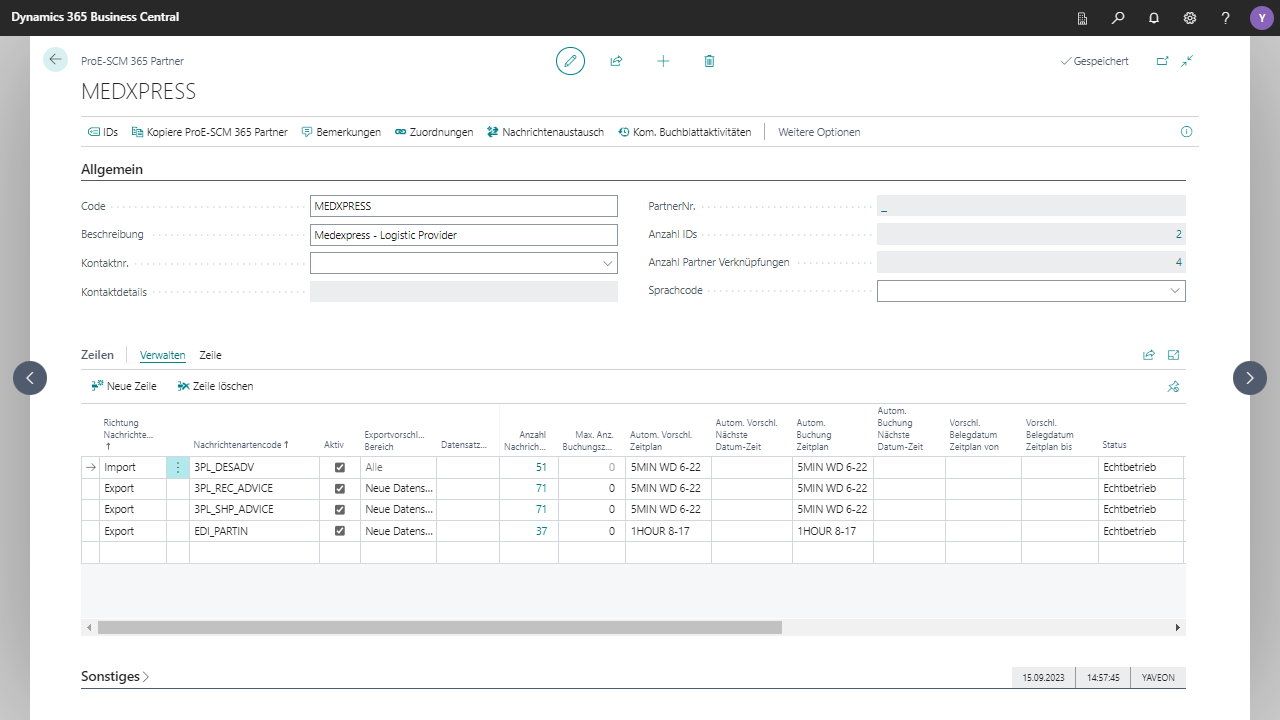Open help question mark icon
Screen dimensions: 1280x720
click(x=1226, y=18)
